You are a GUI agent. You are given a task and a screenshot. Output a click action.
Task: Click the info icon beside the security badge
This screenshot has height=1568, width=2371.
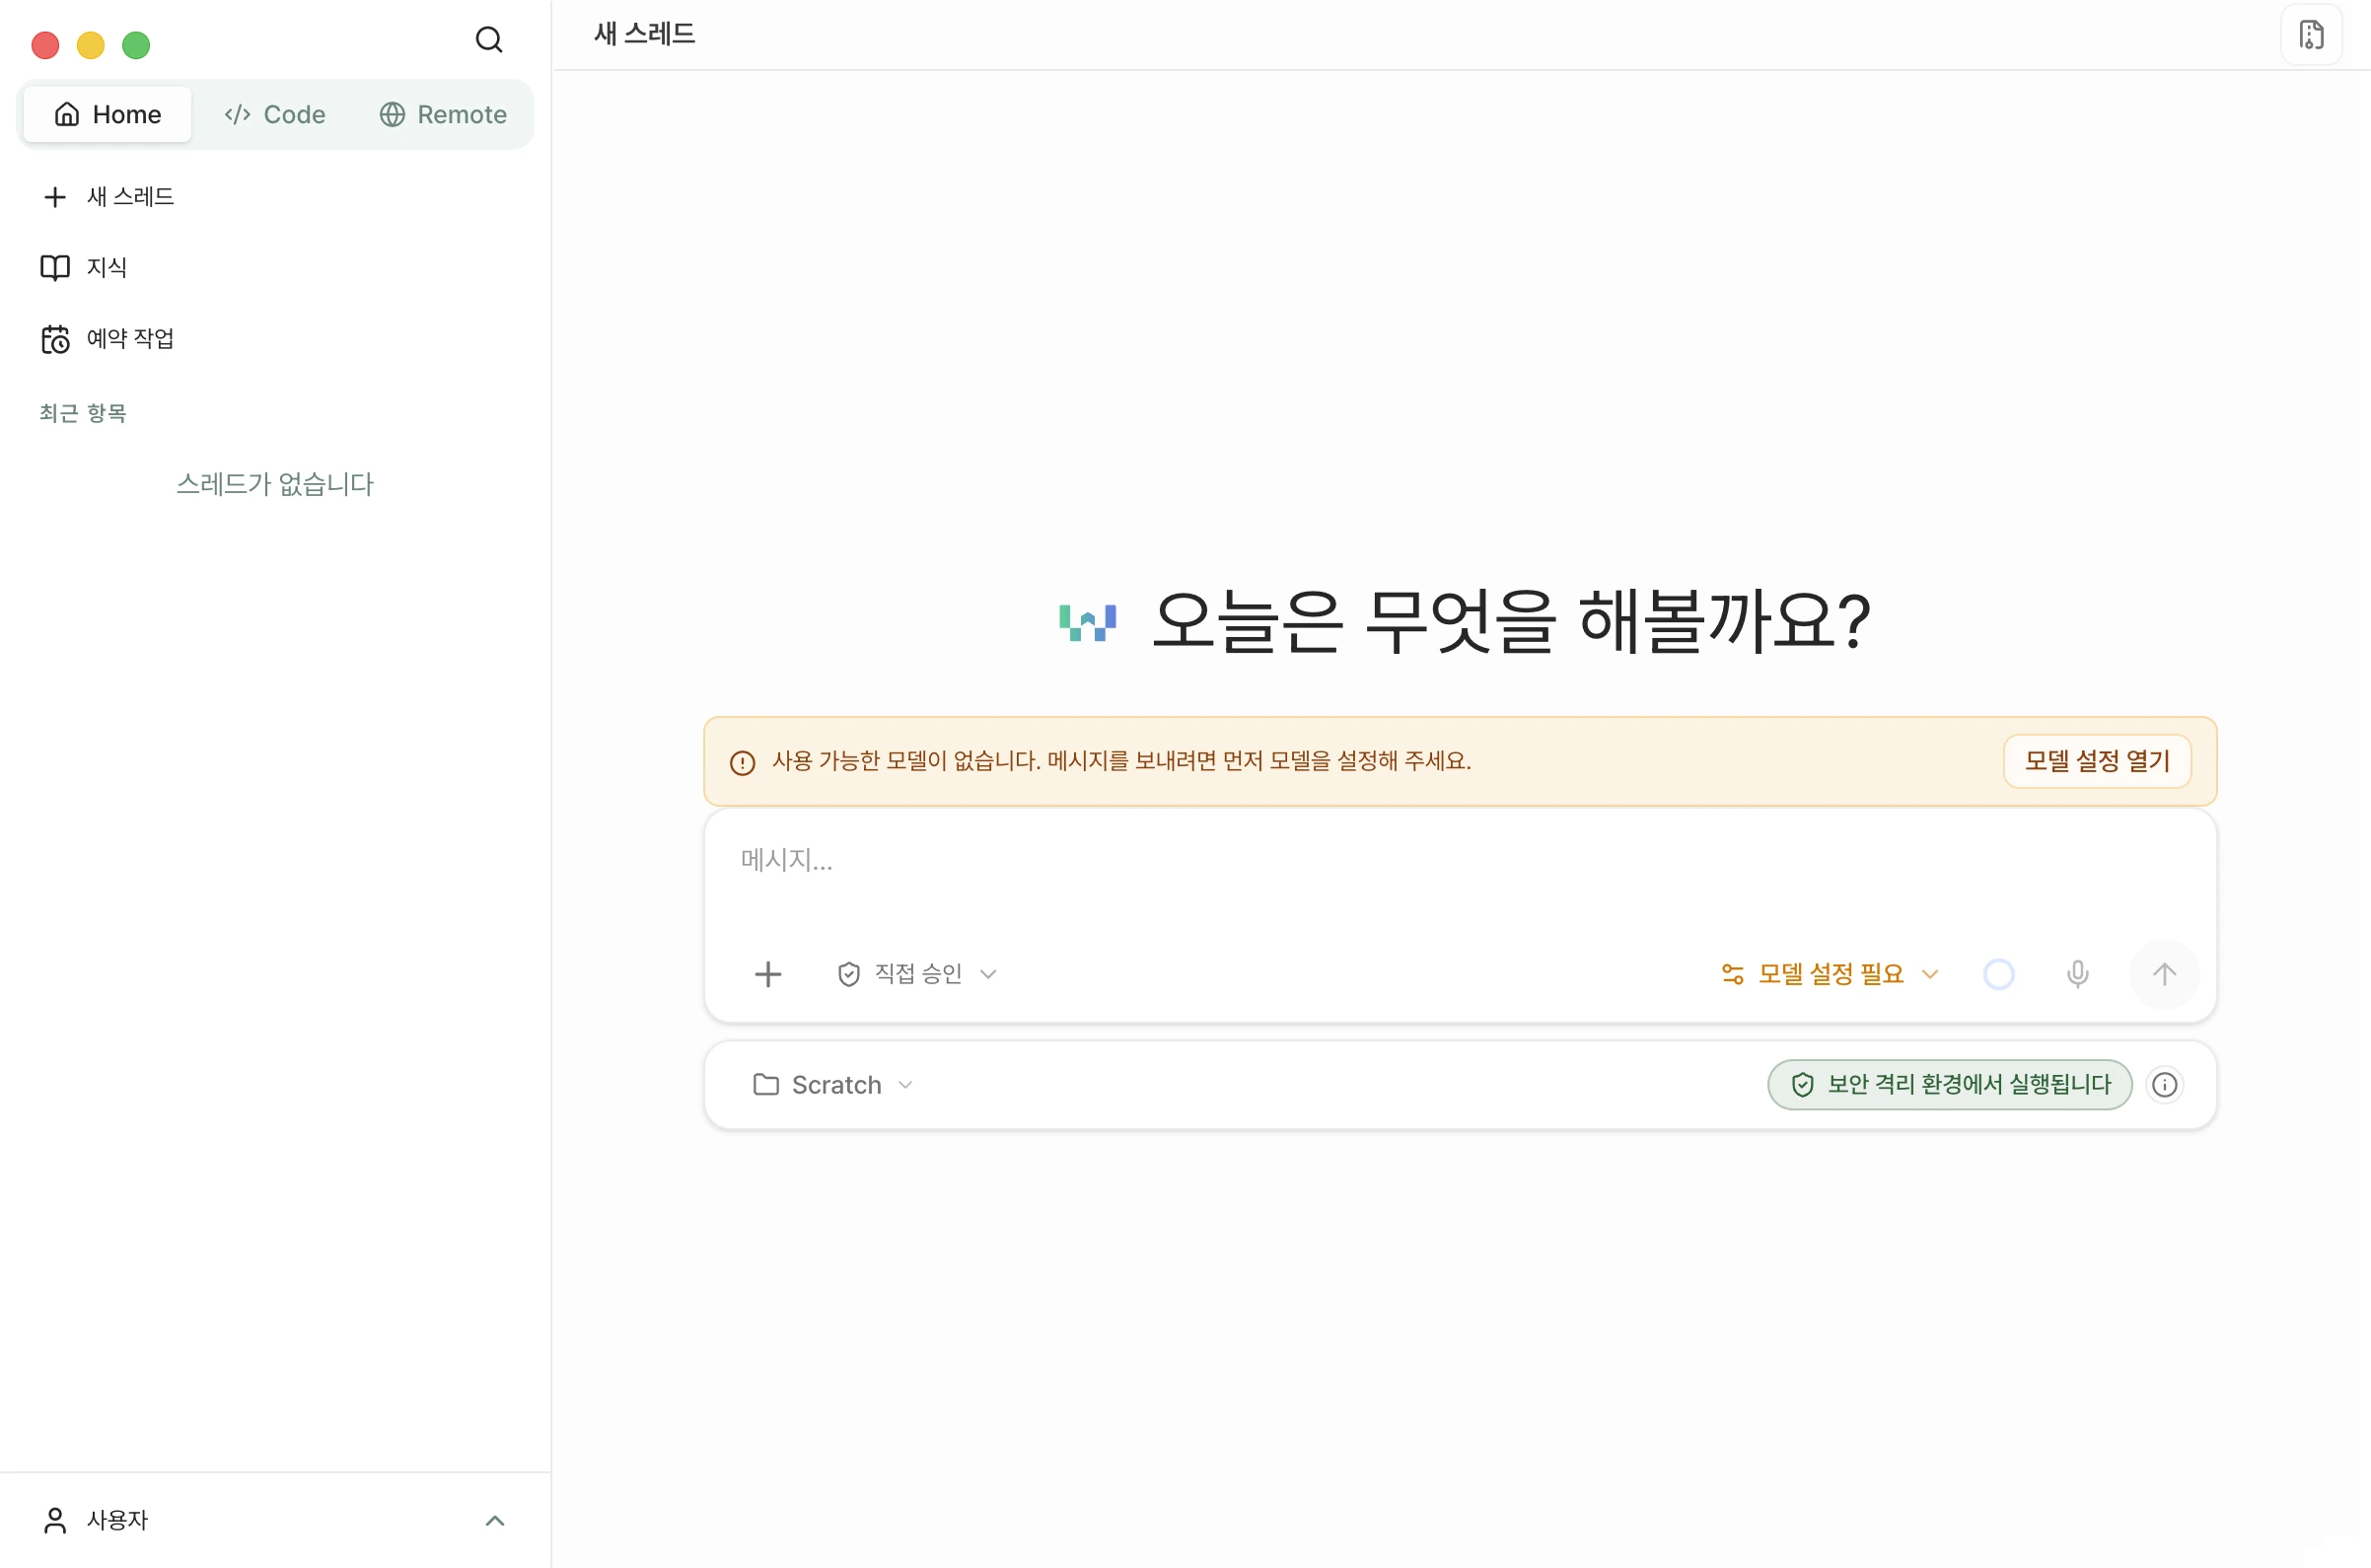click(x=2165, y=1085)
